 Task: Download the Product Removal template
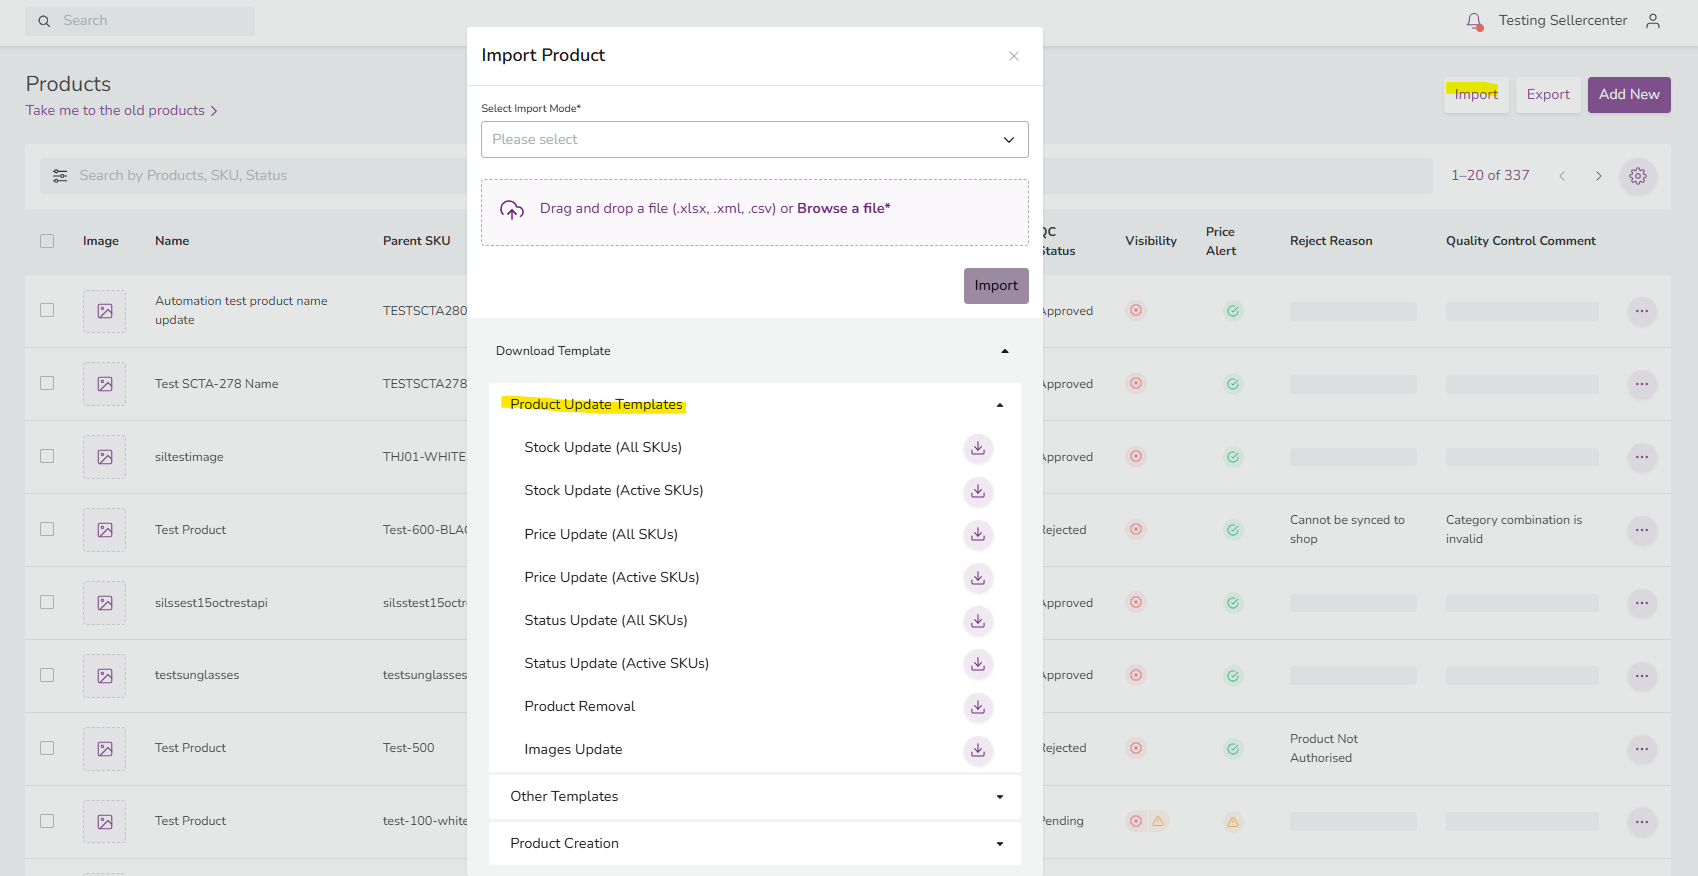(978, 707)
